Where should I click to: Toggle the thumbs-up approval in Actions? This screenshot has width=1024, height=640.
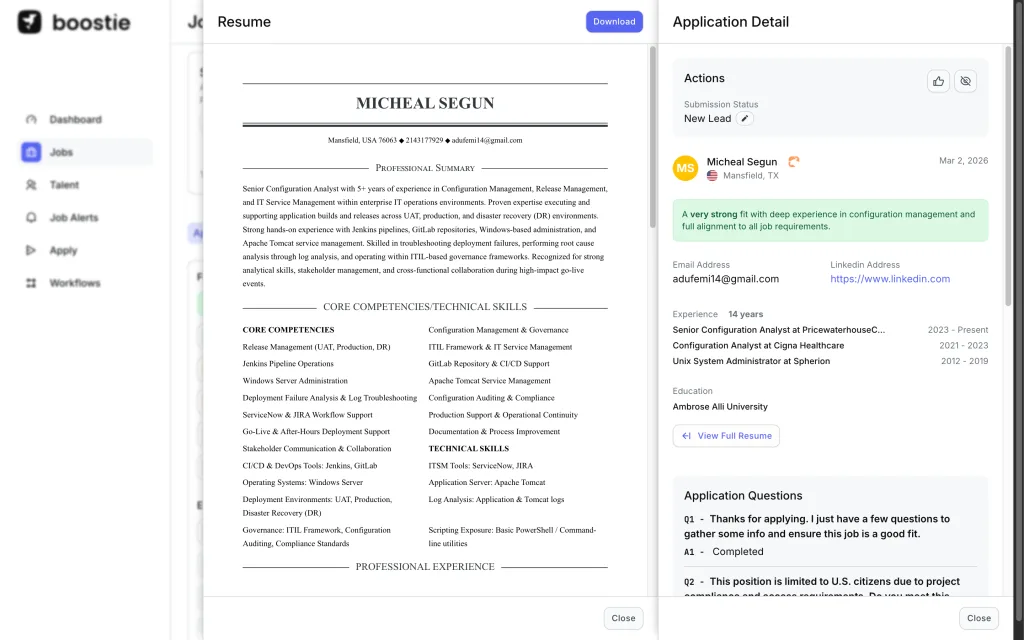click(937, 81)
